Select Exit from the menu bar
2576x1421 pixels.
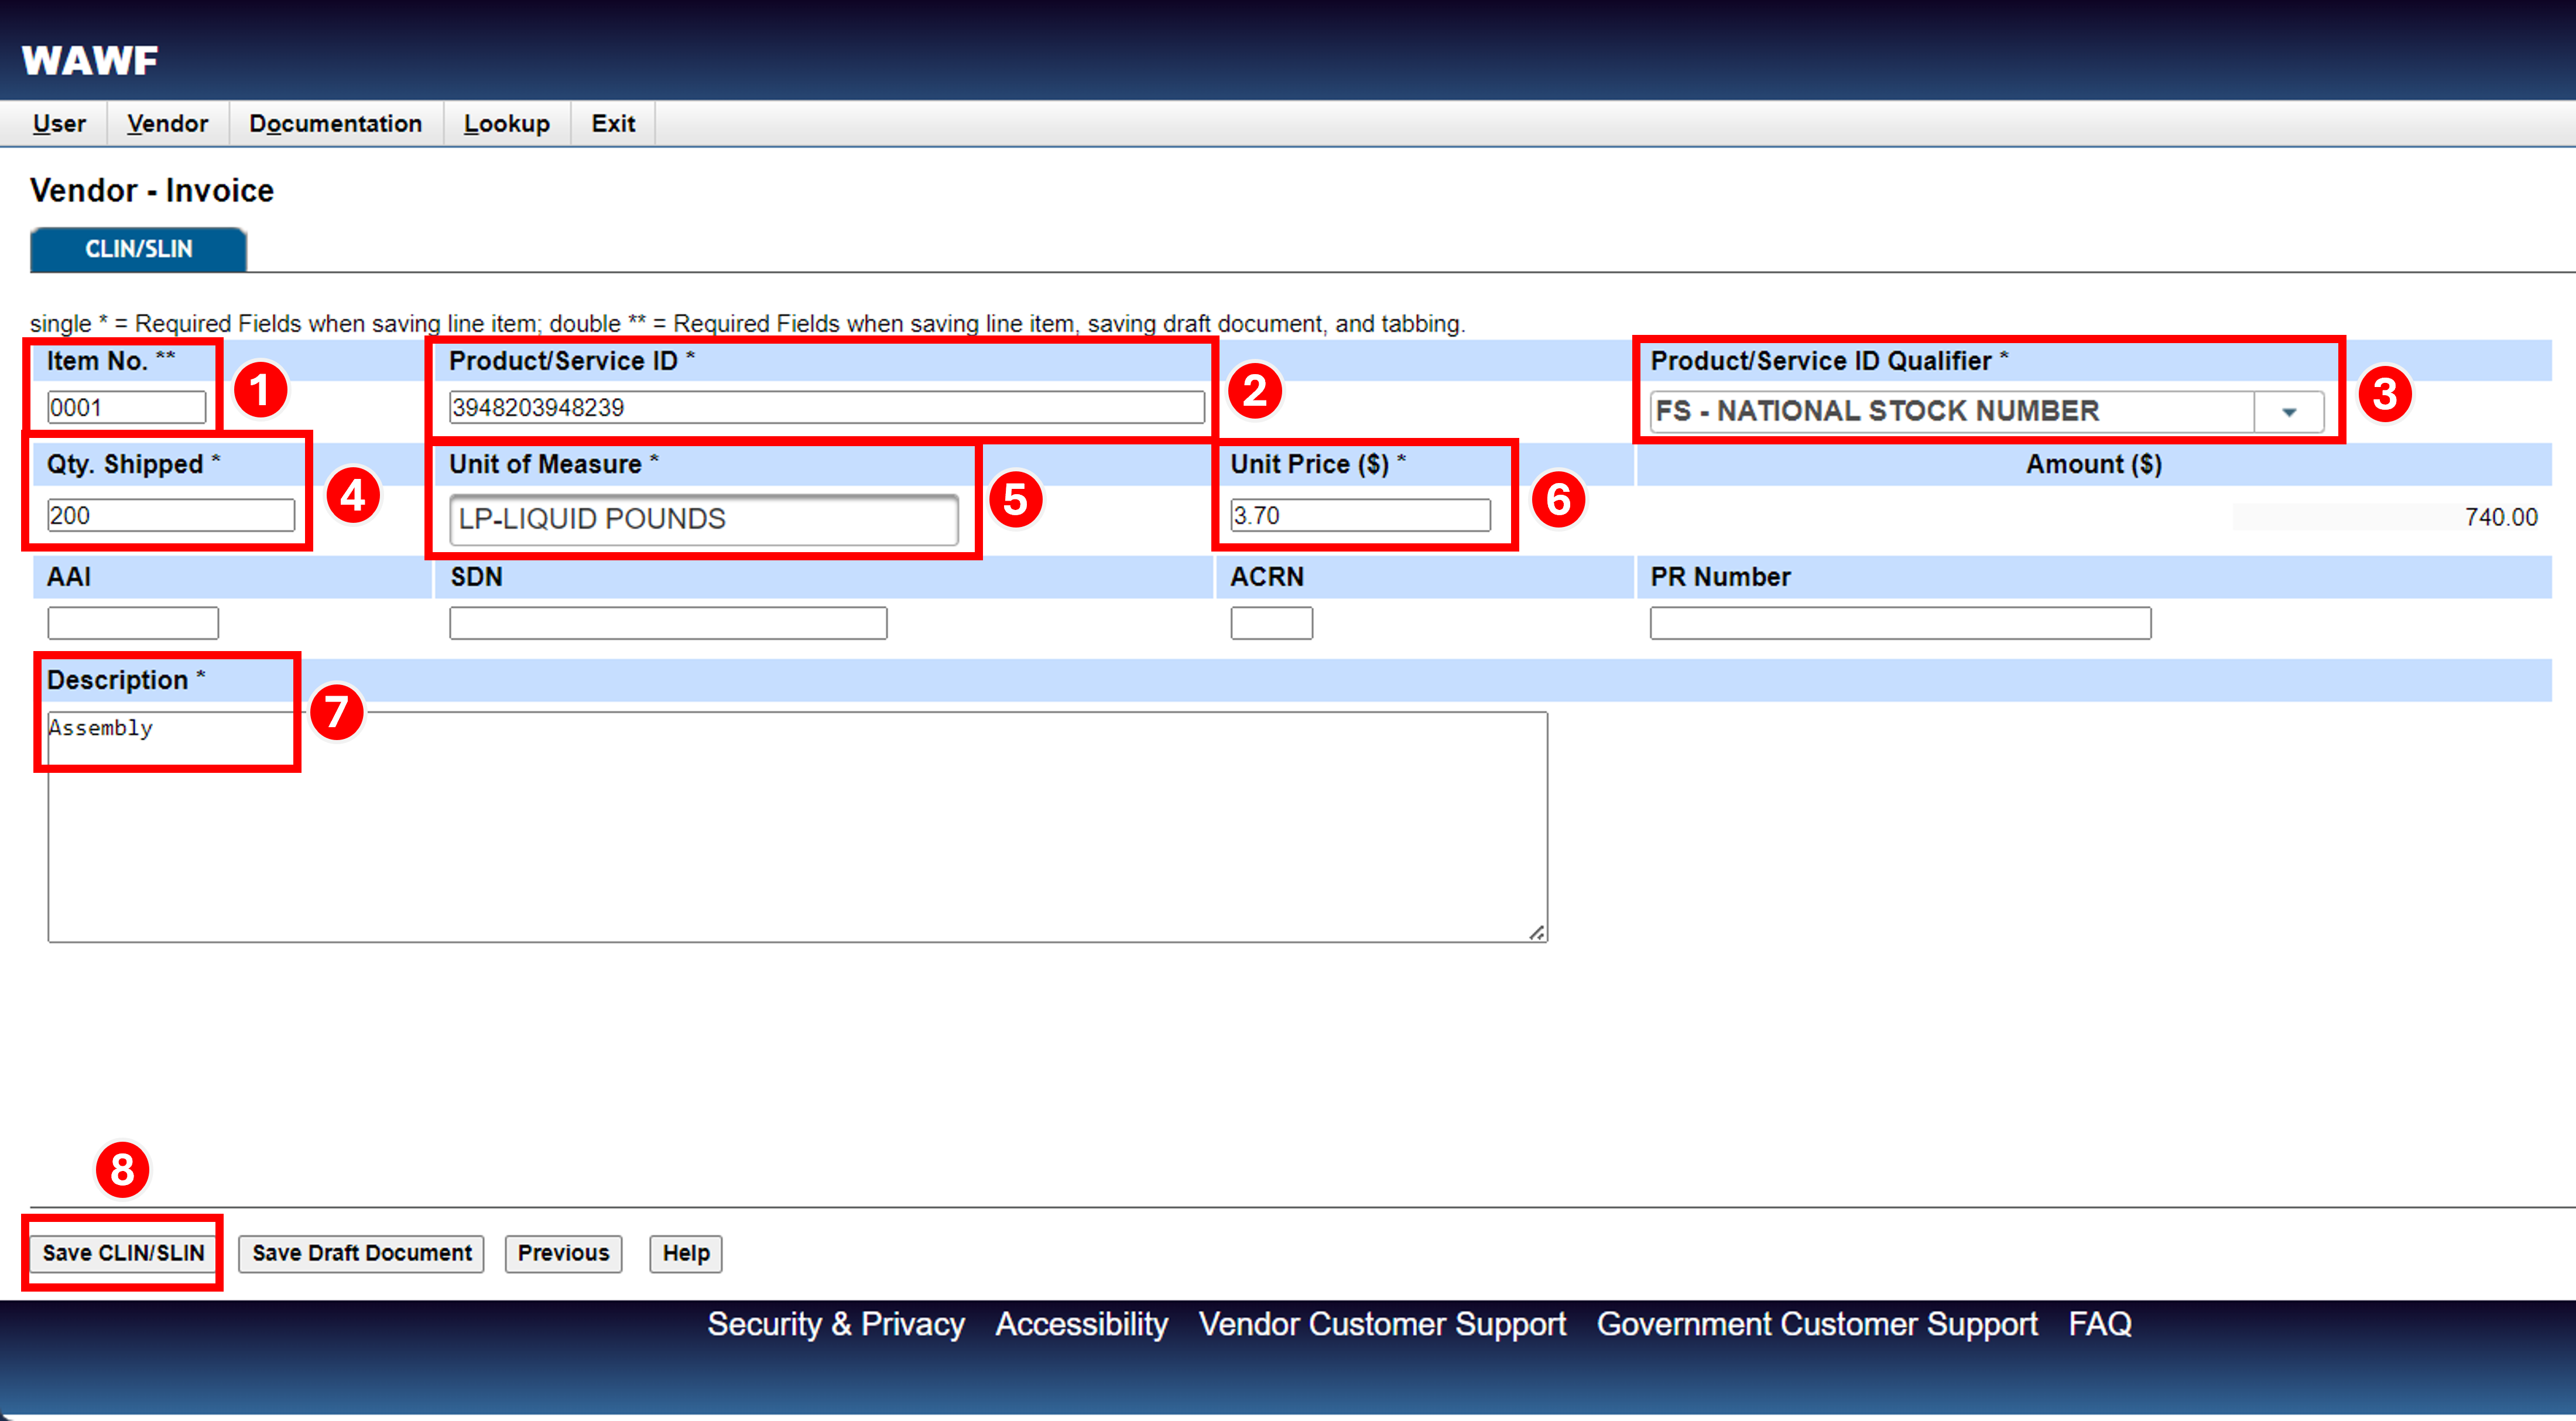[x=612, y=123]
